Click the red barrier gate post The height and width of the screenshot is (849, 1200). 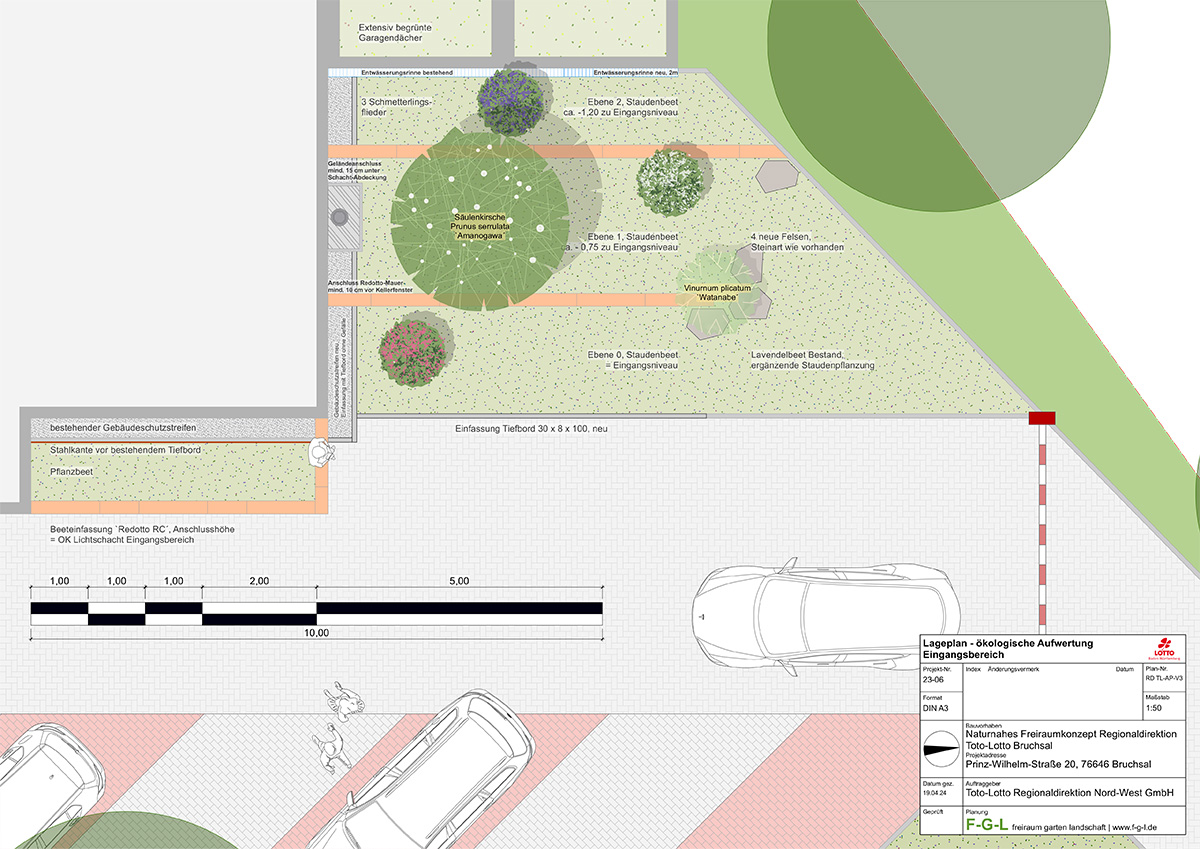point(1043,417)
